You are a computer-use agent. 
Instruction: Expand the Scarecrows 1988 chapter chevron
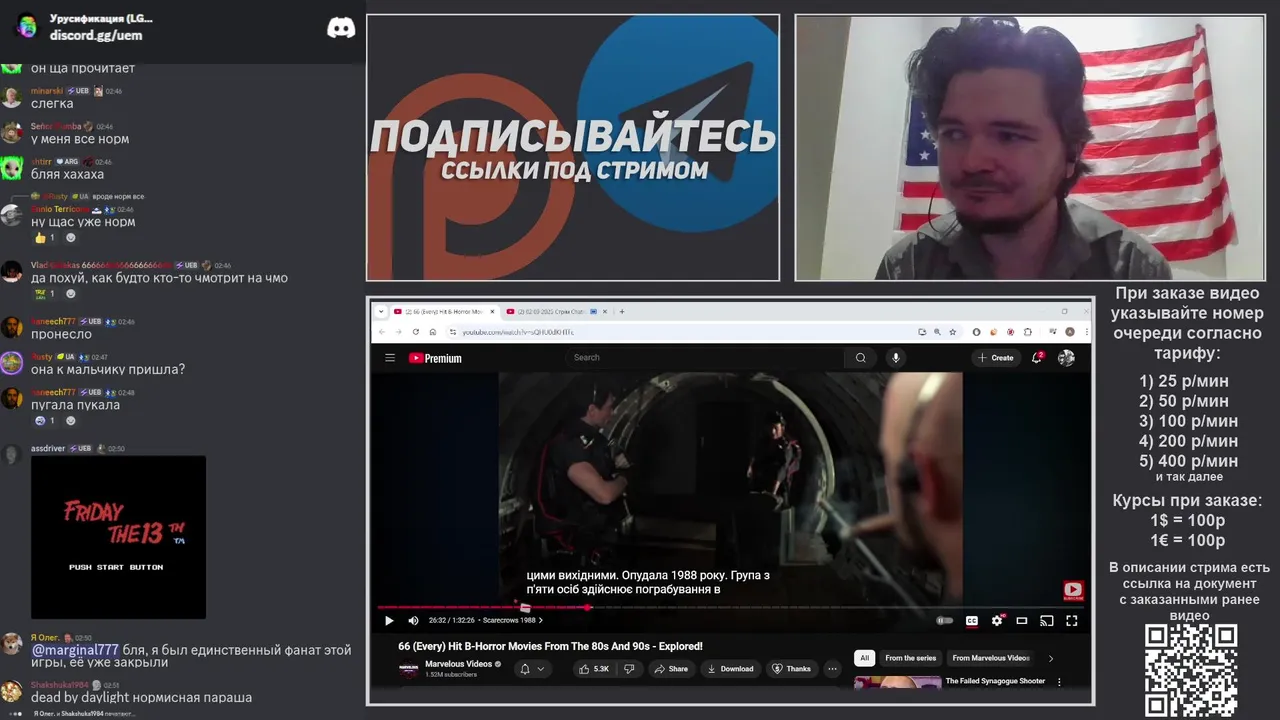coord(541,621)
